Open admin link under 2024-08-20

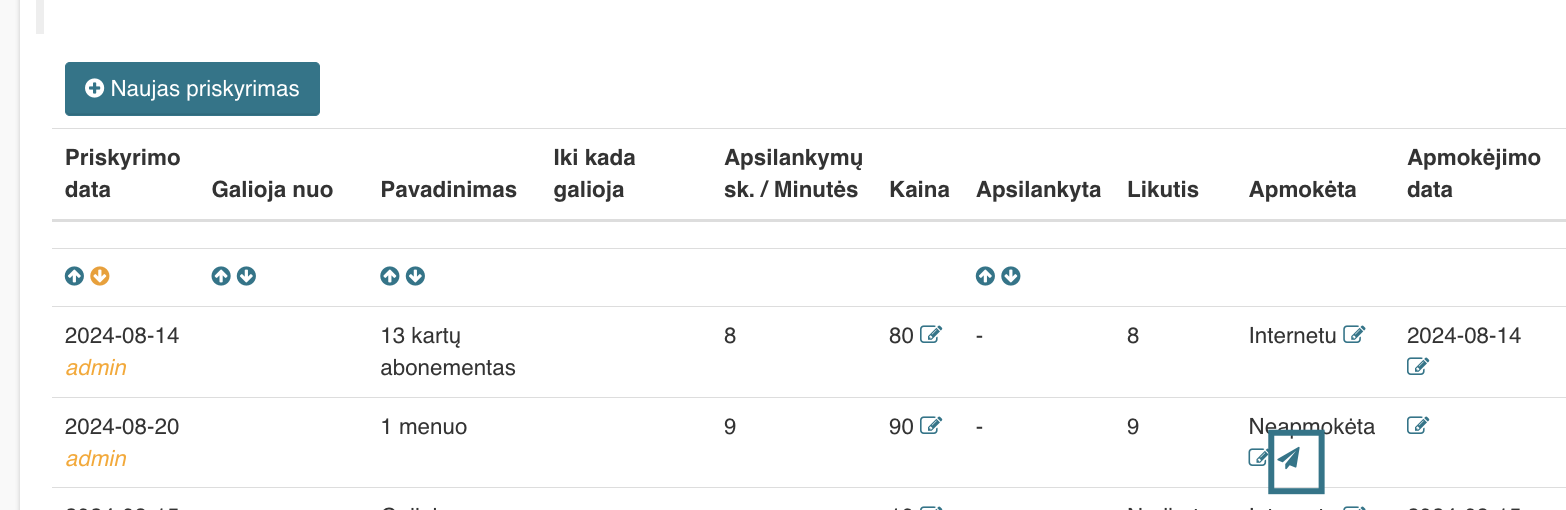(x=96, y=458)
